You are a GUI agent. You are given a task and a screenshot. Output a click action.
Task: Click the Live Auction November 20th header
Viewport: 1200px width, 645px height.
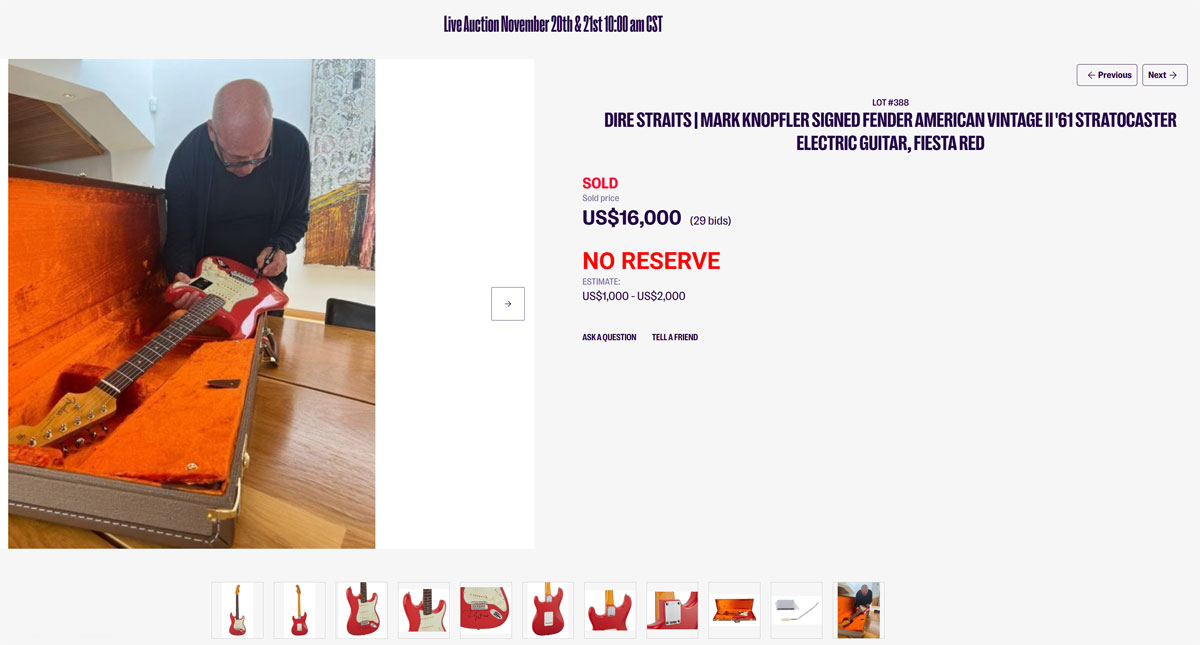pos(553,24)
